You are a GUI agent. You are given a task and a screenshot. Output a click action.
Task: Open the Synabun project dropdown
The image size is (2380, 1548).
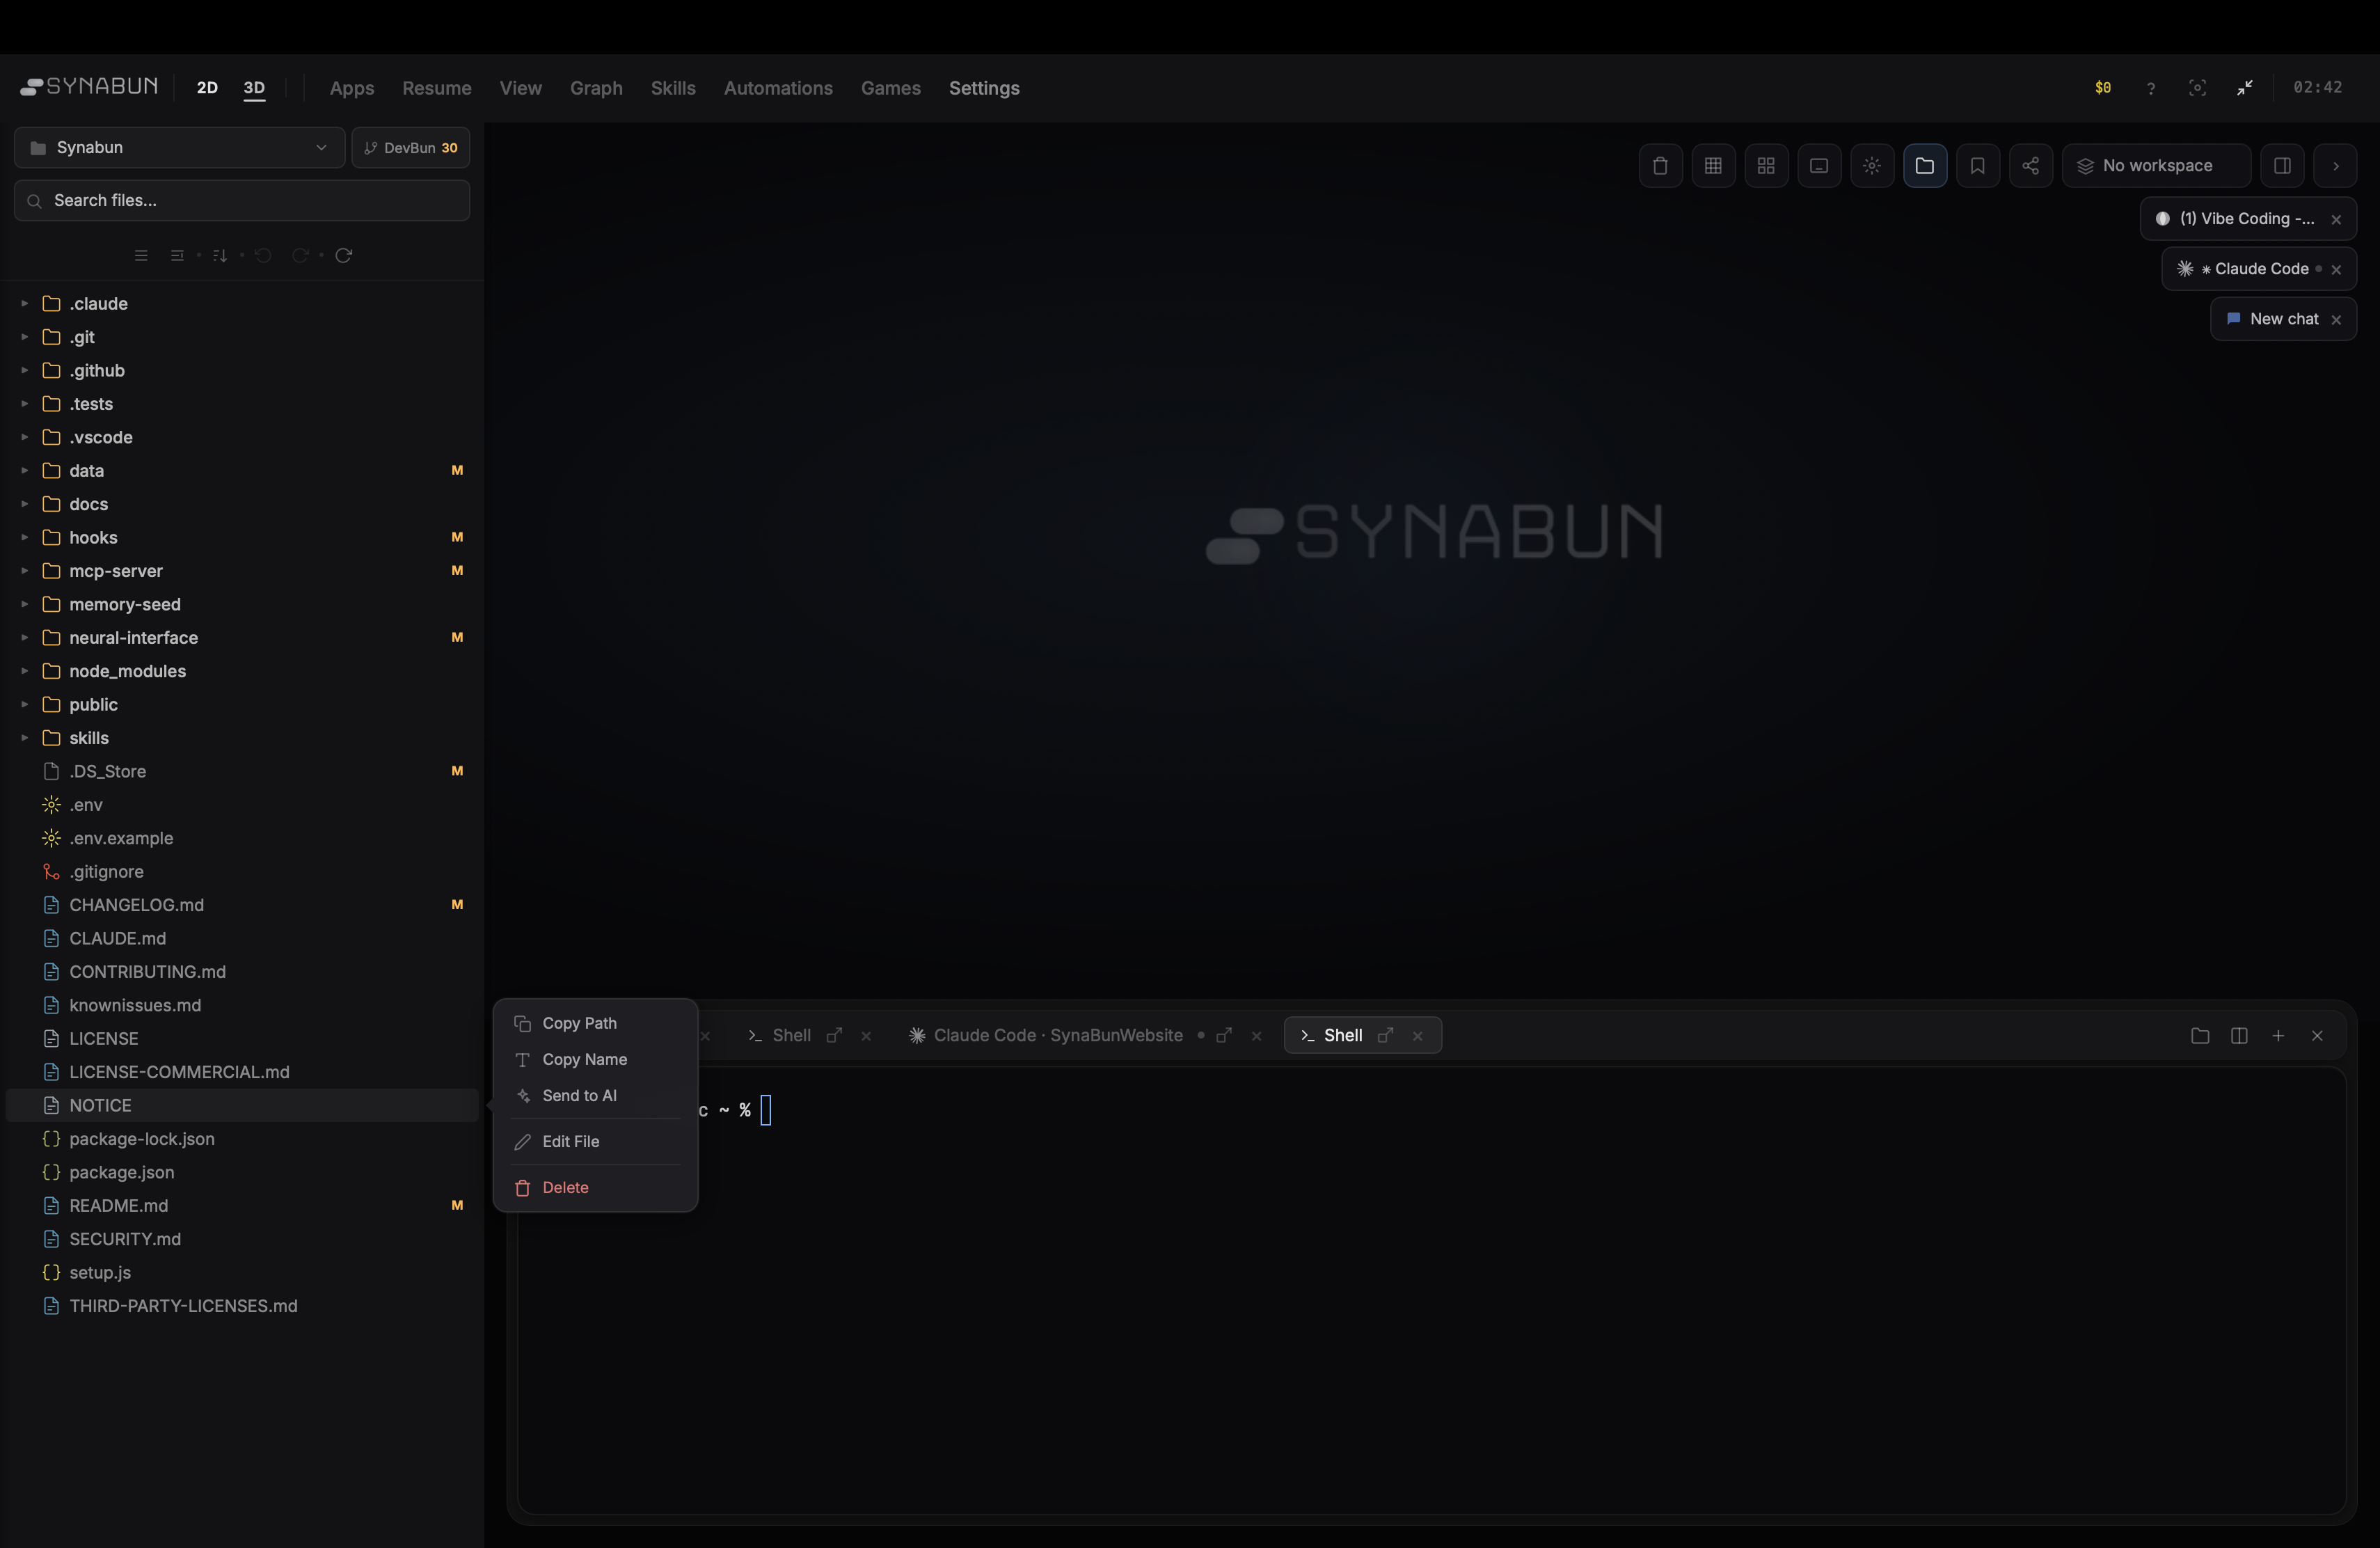pyautogui.click(x=179, y=147)
